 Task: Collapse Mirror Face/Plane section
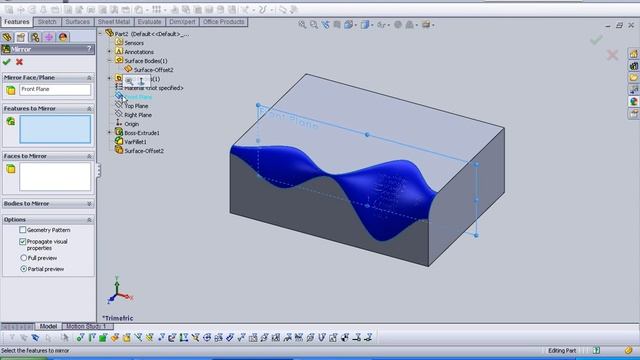point(89,78)
